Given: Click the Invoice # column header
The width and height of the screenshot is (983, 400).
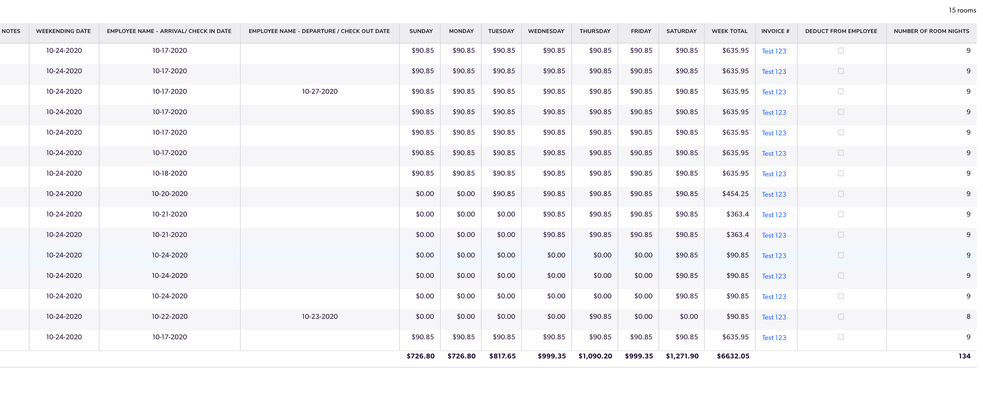Looking at the screenshot, I should point(775,31).
